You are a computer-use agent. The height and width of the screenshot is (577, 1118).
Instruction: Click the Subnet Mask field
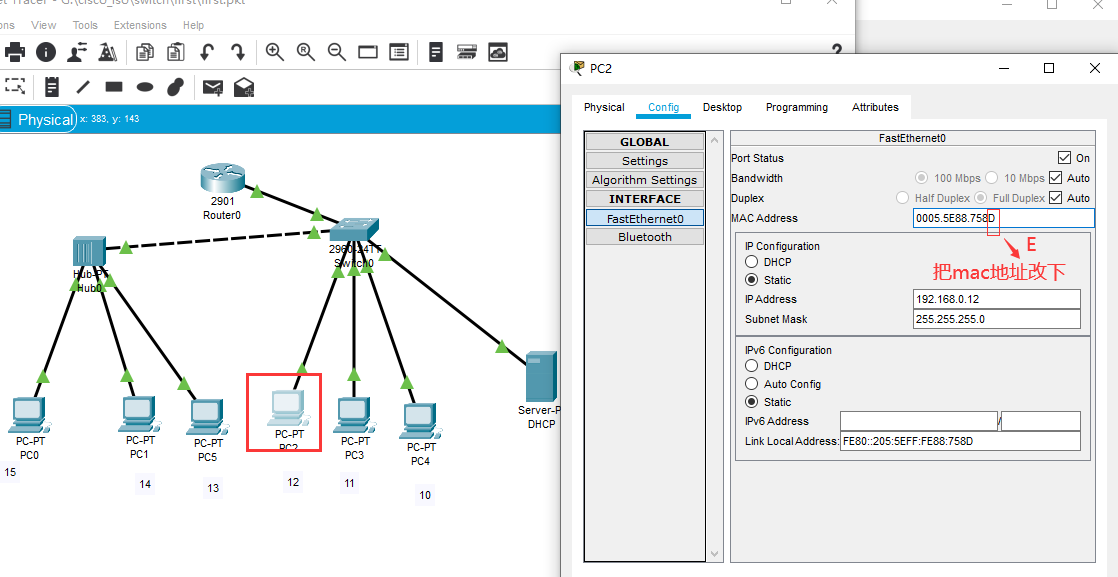[996, 319]
